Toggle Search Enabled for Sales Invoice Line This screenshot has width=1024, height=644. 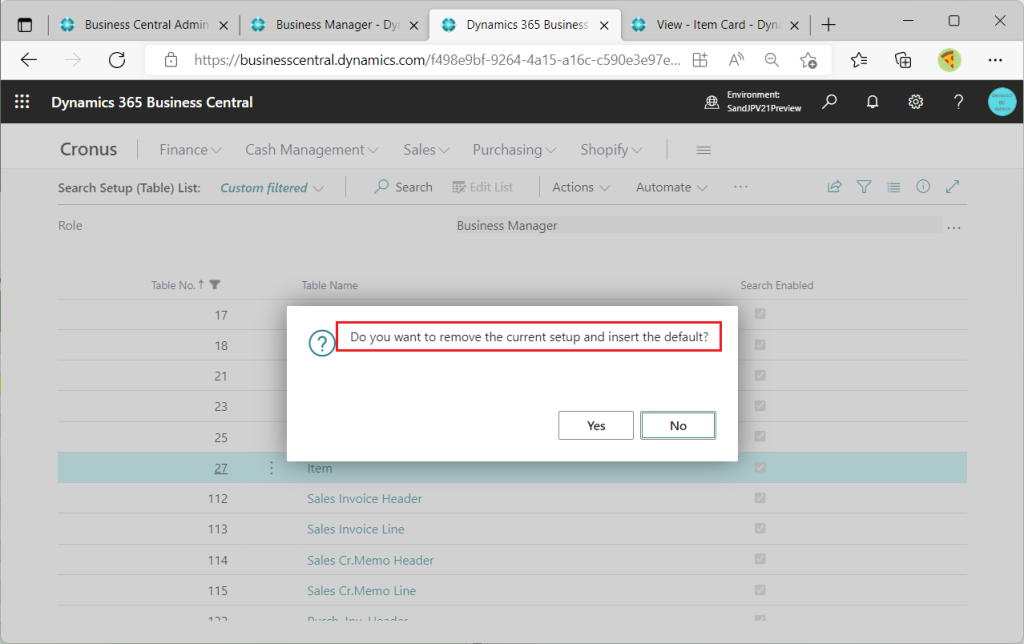tap(760, 528)
